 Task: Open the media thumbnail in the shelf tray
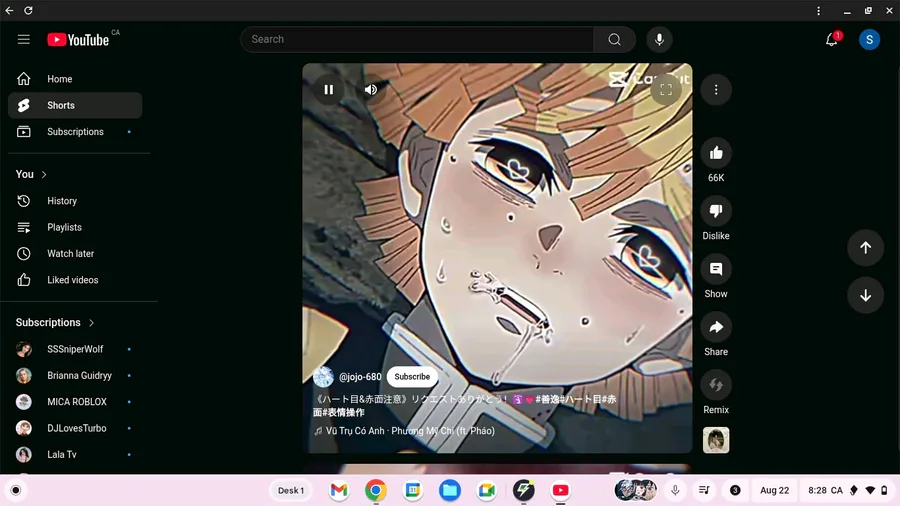[636, 491]
